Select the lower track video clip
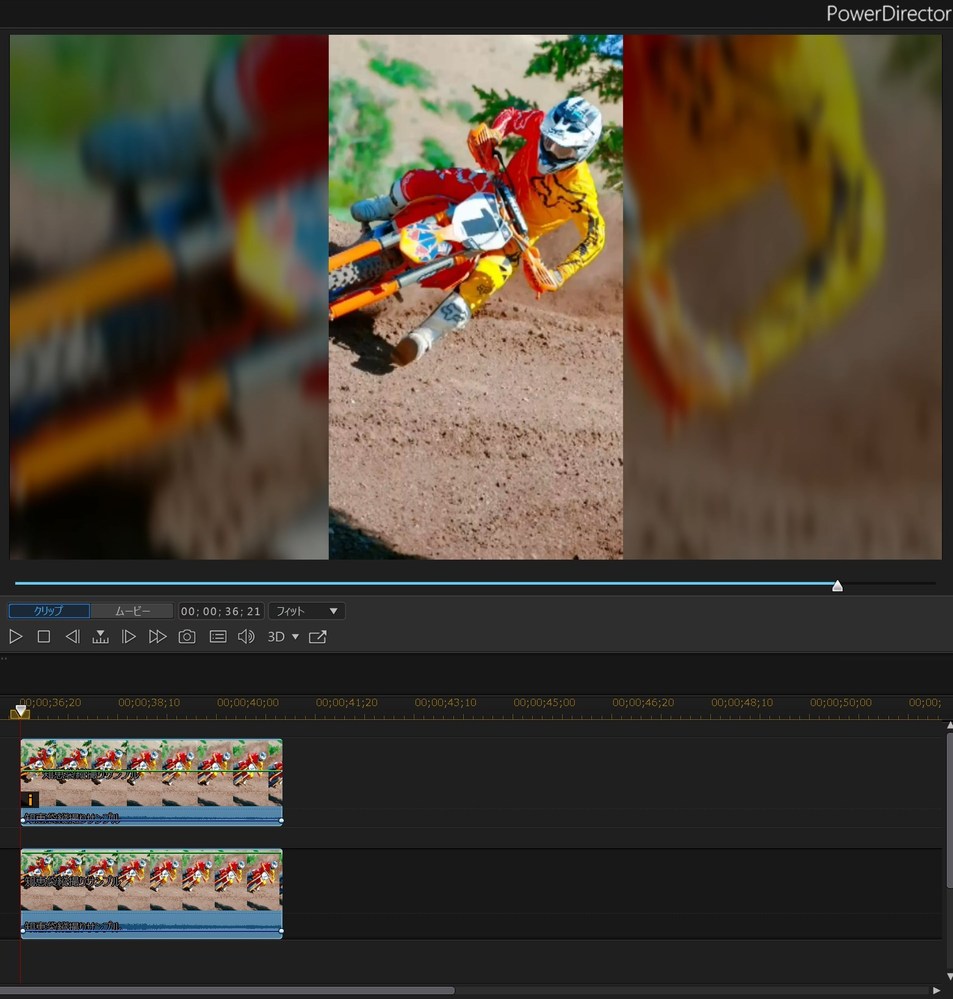This screenshot has height=999, width=953. pyautogui.click(x=152, y=880)
